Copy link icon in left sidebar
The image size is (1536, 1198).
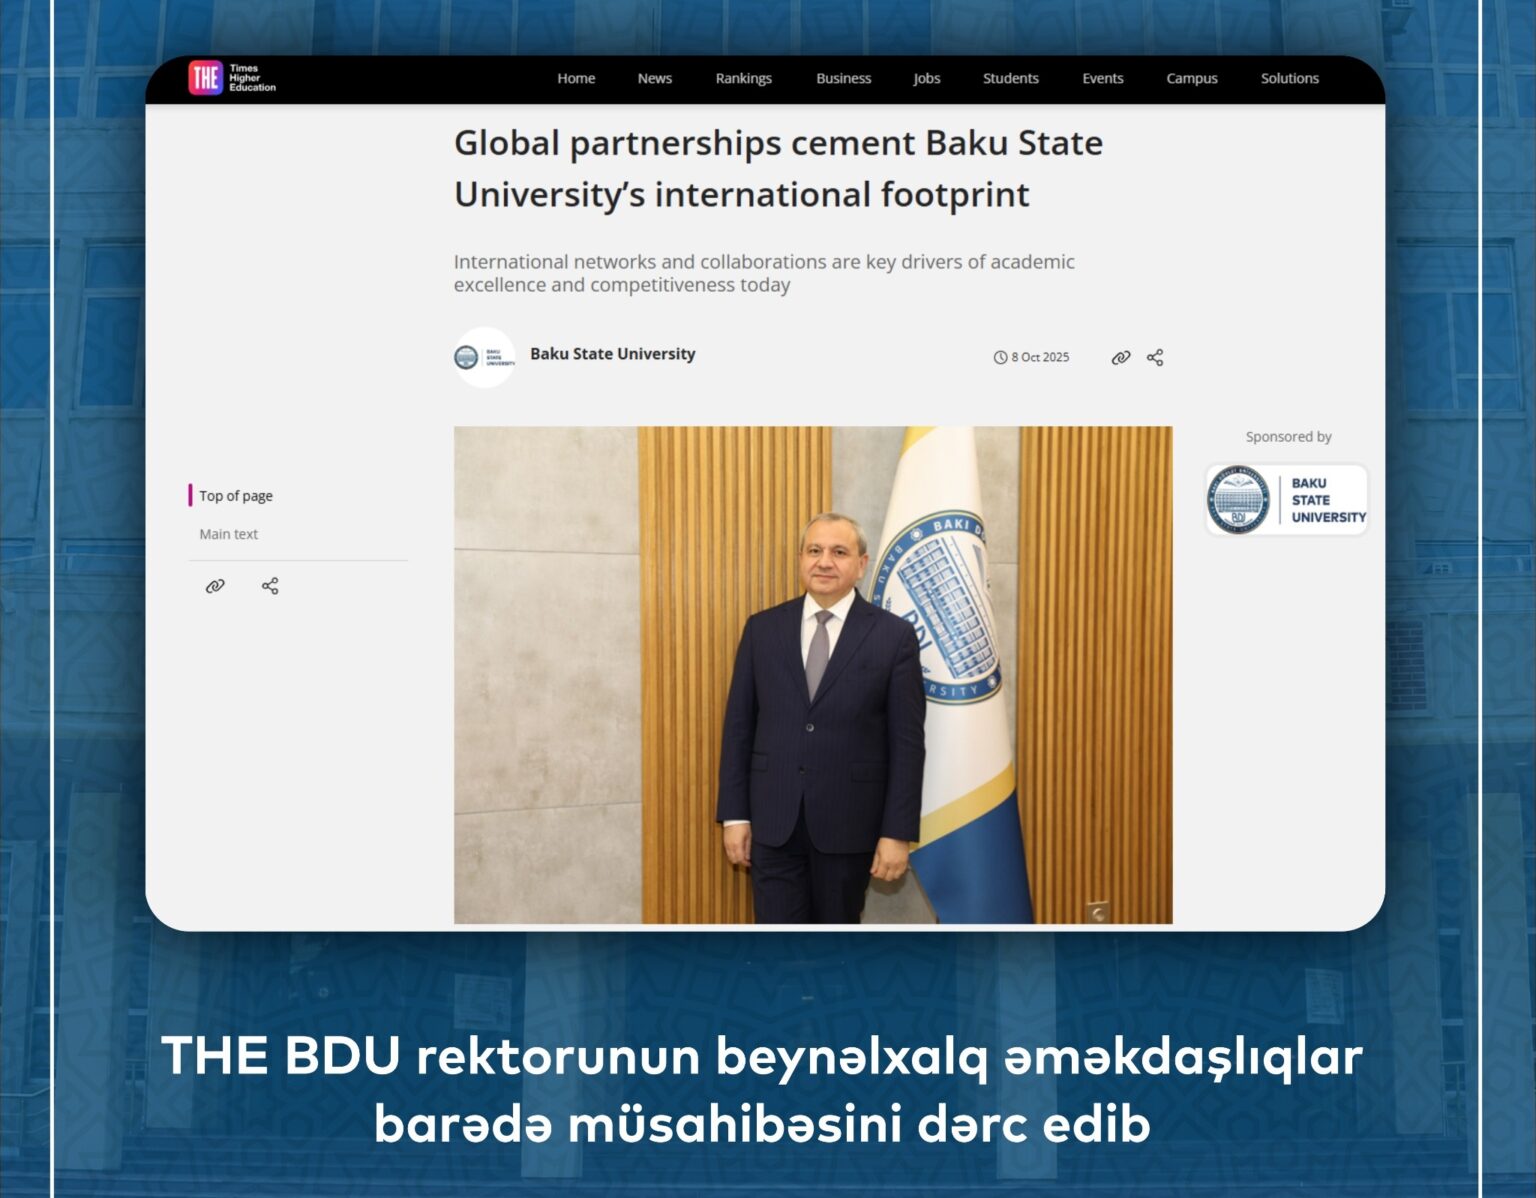coord(215,586)
